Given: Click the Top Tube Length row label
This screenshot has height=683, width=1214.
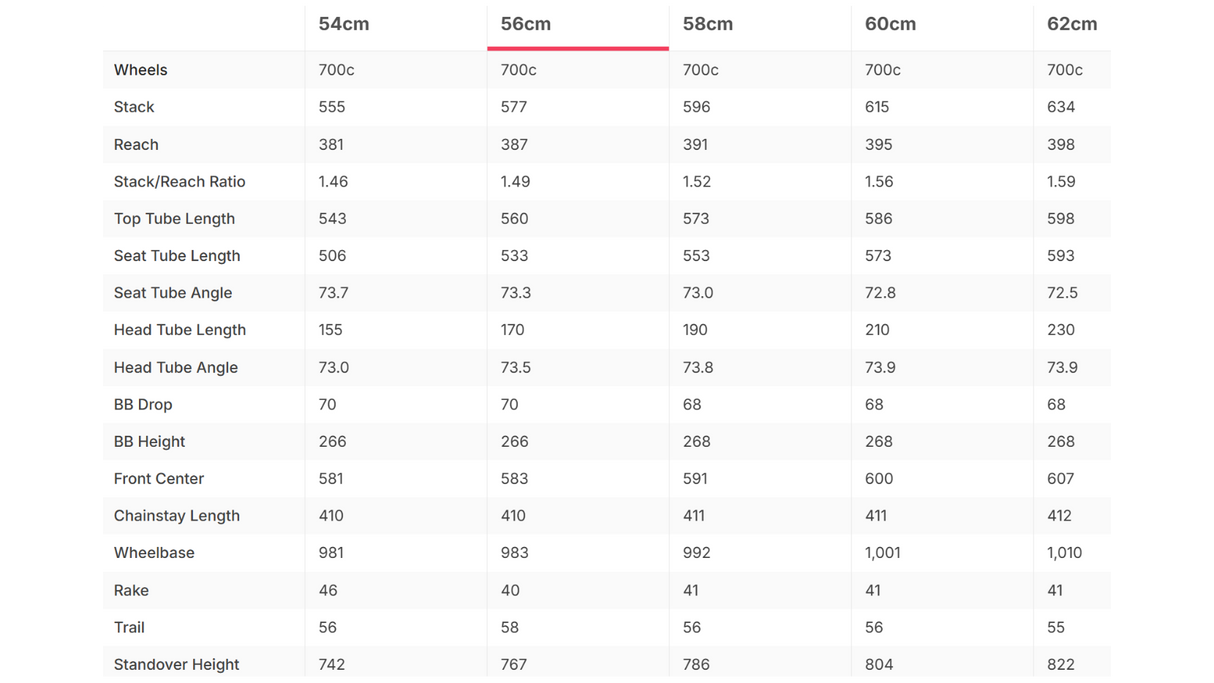Looking at the screenshot, I should (175, 218).
